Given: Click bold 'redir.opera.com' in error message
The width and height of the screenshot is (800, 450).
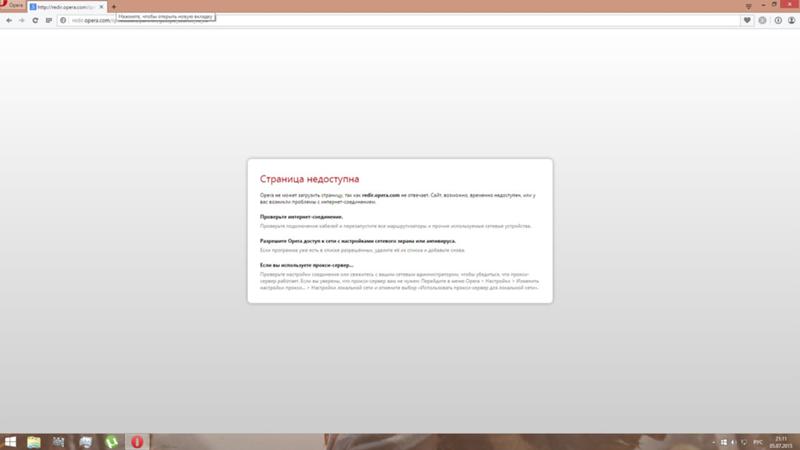Looking at the screenshot, I should pos(381,195).
